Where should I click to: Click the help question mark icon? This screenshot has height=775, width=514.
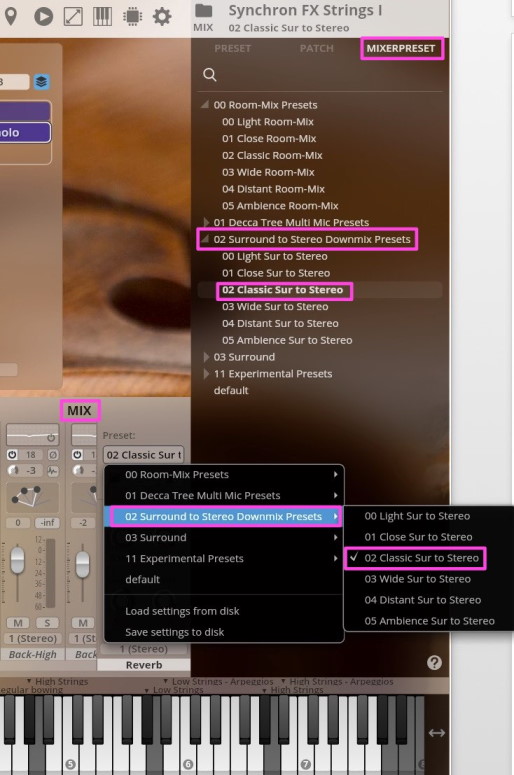point(434,663)
